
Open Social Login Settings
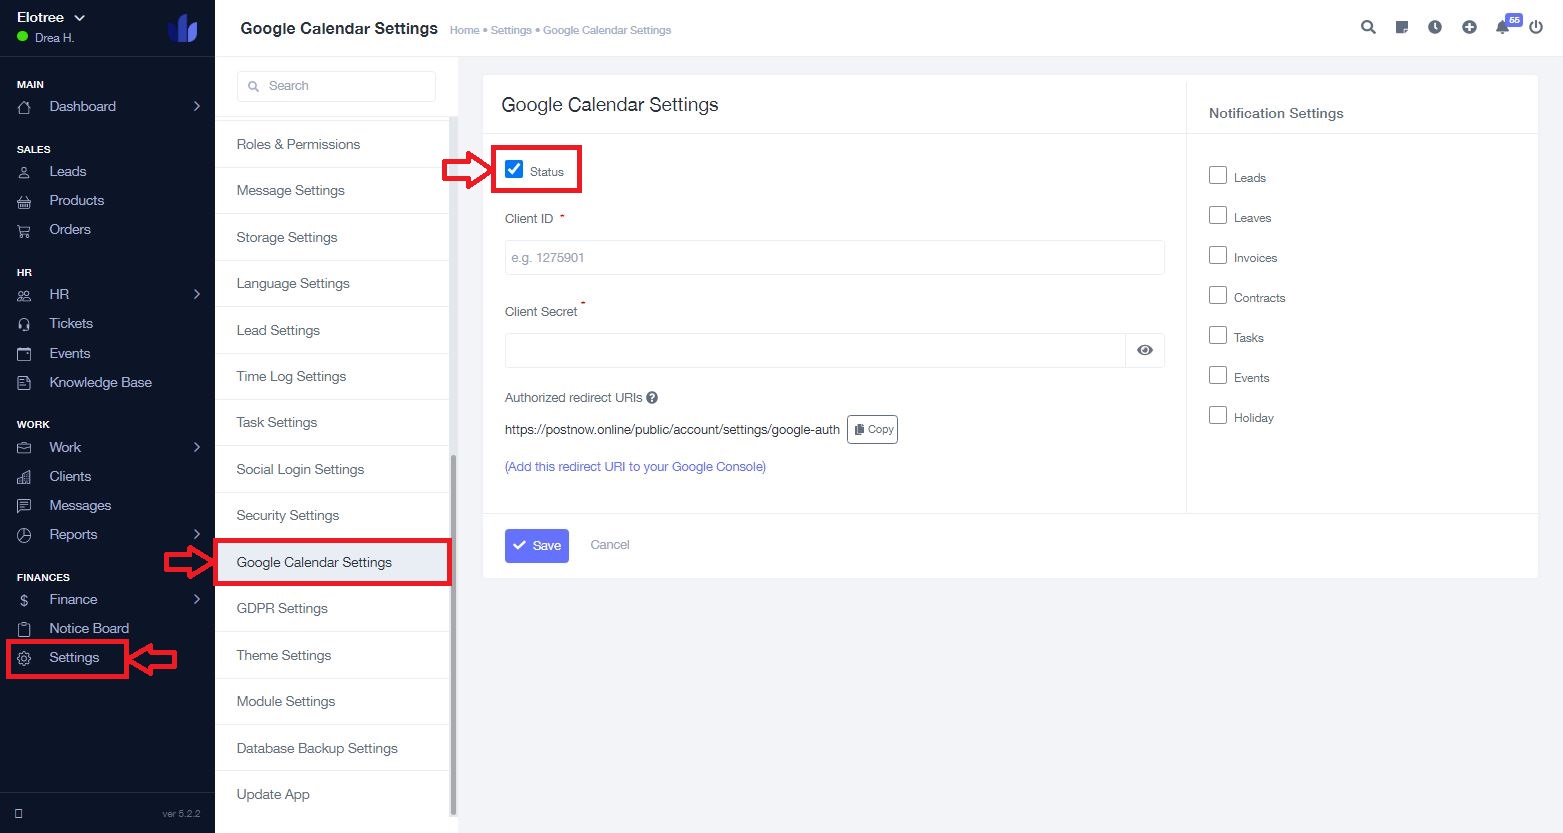coord(332,469)
